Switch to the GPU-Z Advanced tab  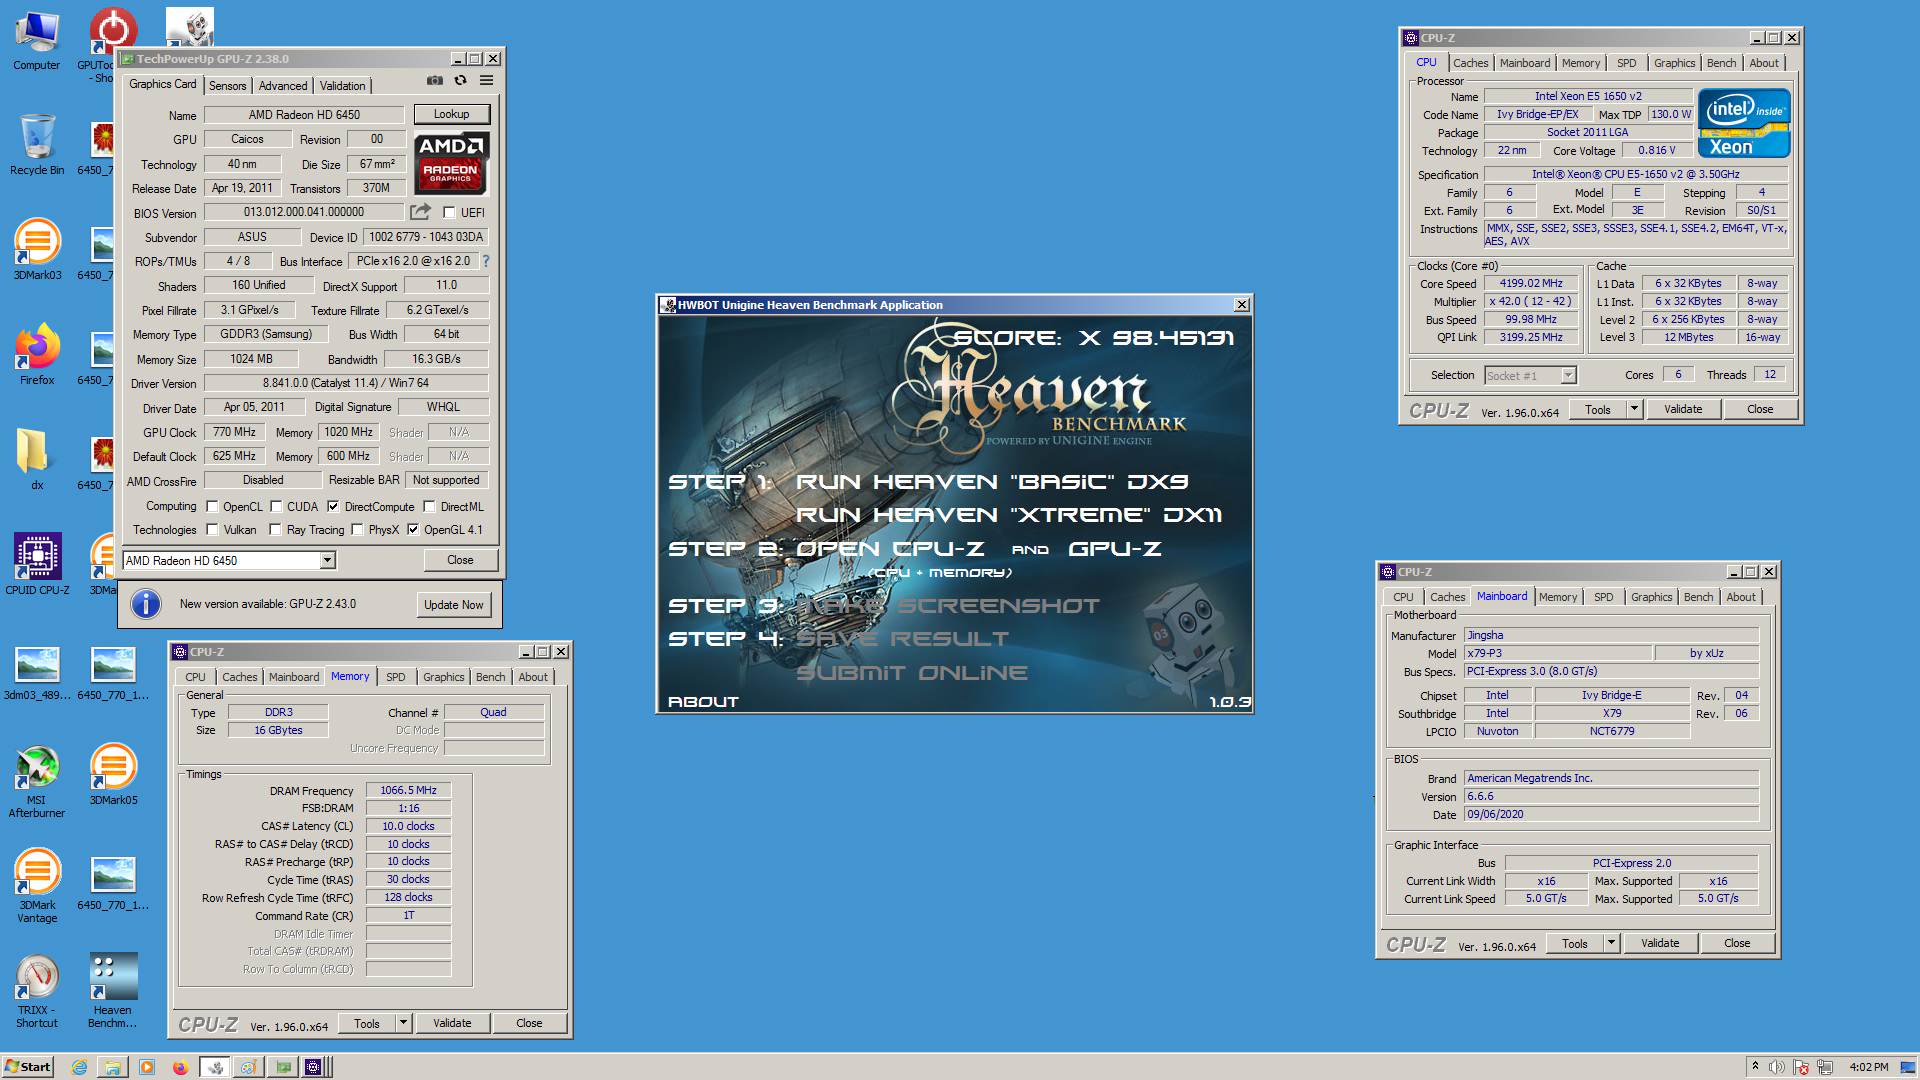283,86
